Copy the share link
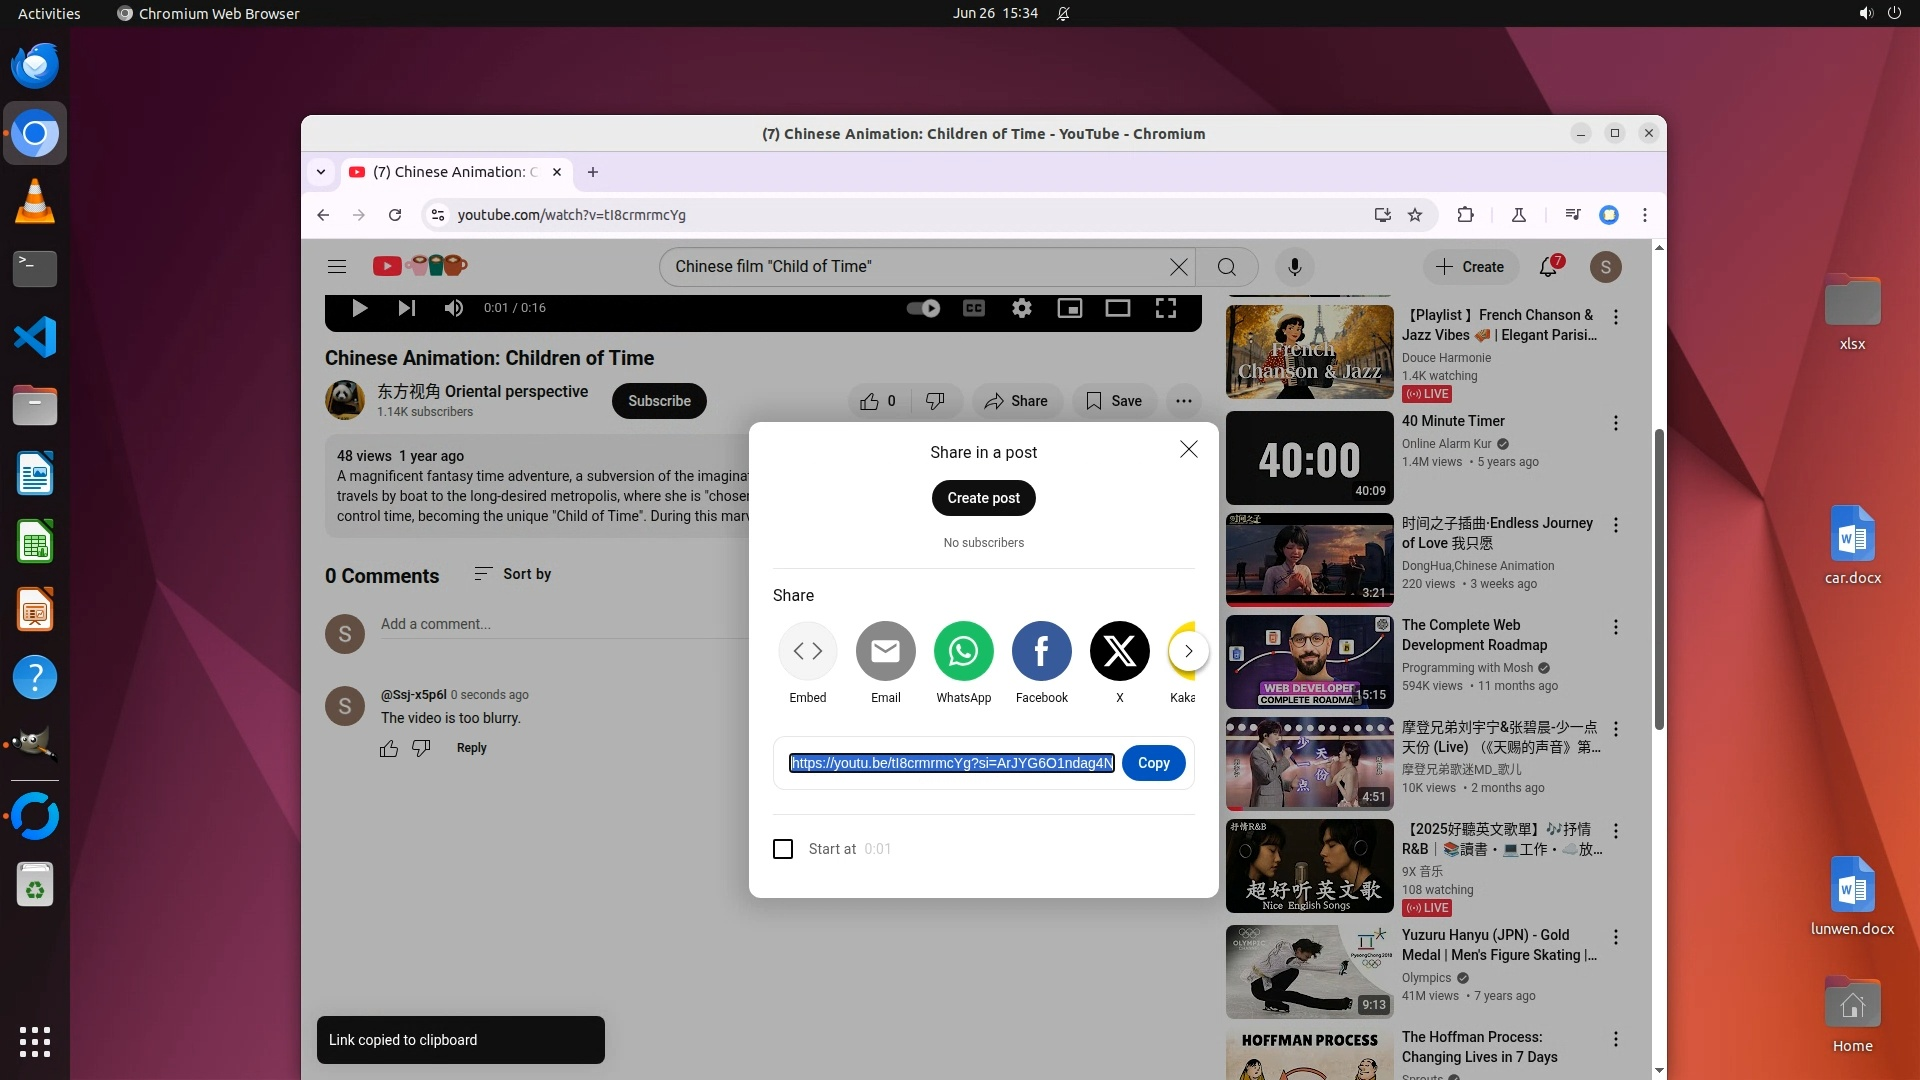 pyautogui.click(x=1153, y=763)
